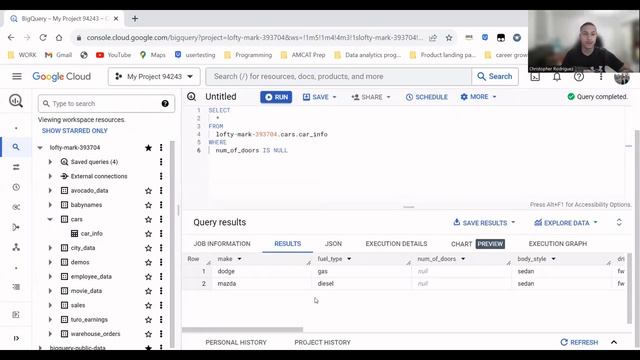This screenshot has height=360, width=640.
Task: Activate Cloud Shell terminal icon
Action: click(x=535, y=77)
